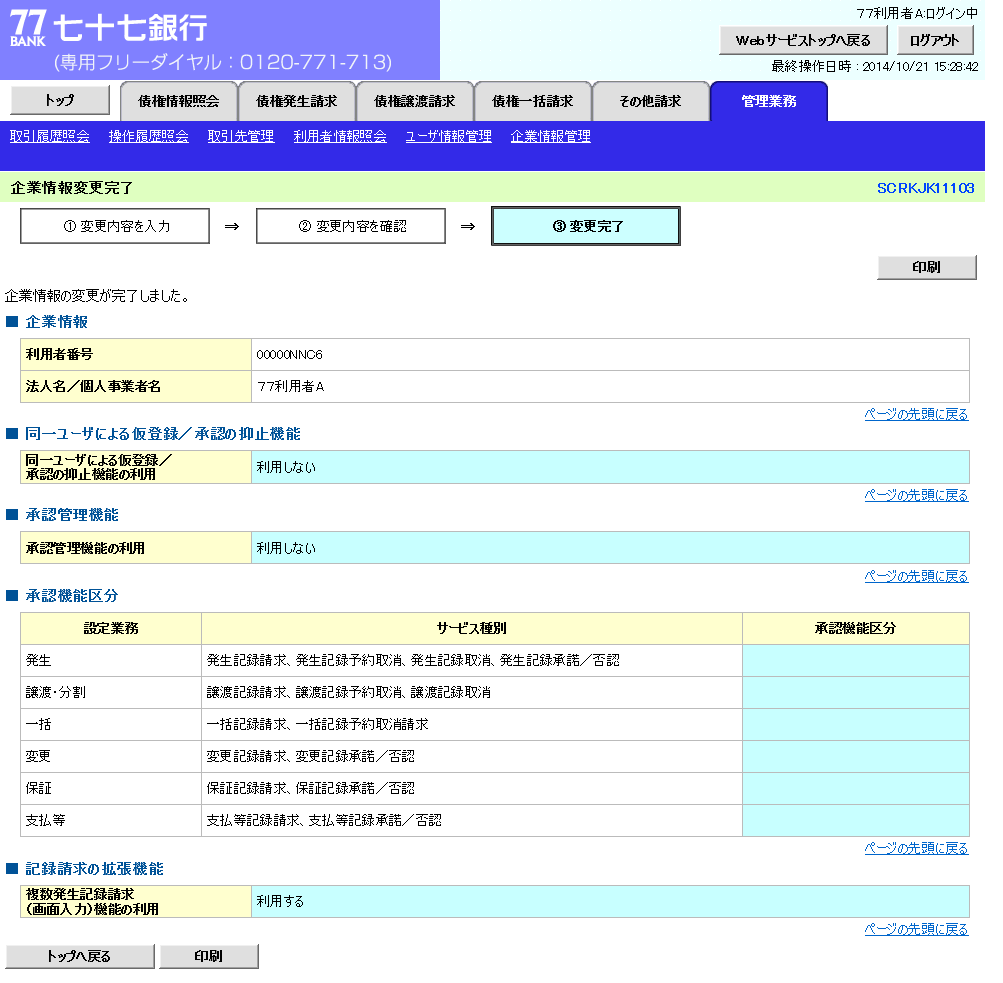This screenshot has height=983, width=1003.
Task: Open the トップ navigation button
Action: [x=60, y=100]
